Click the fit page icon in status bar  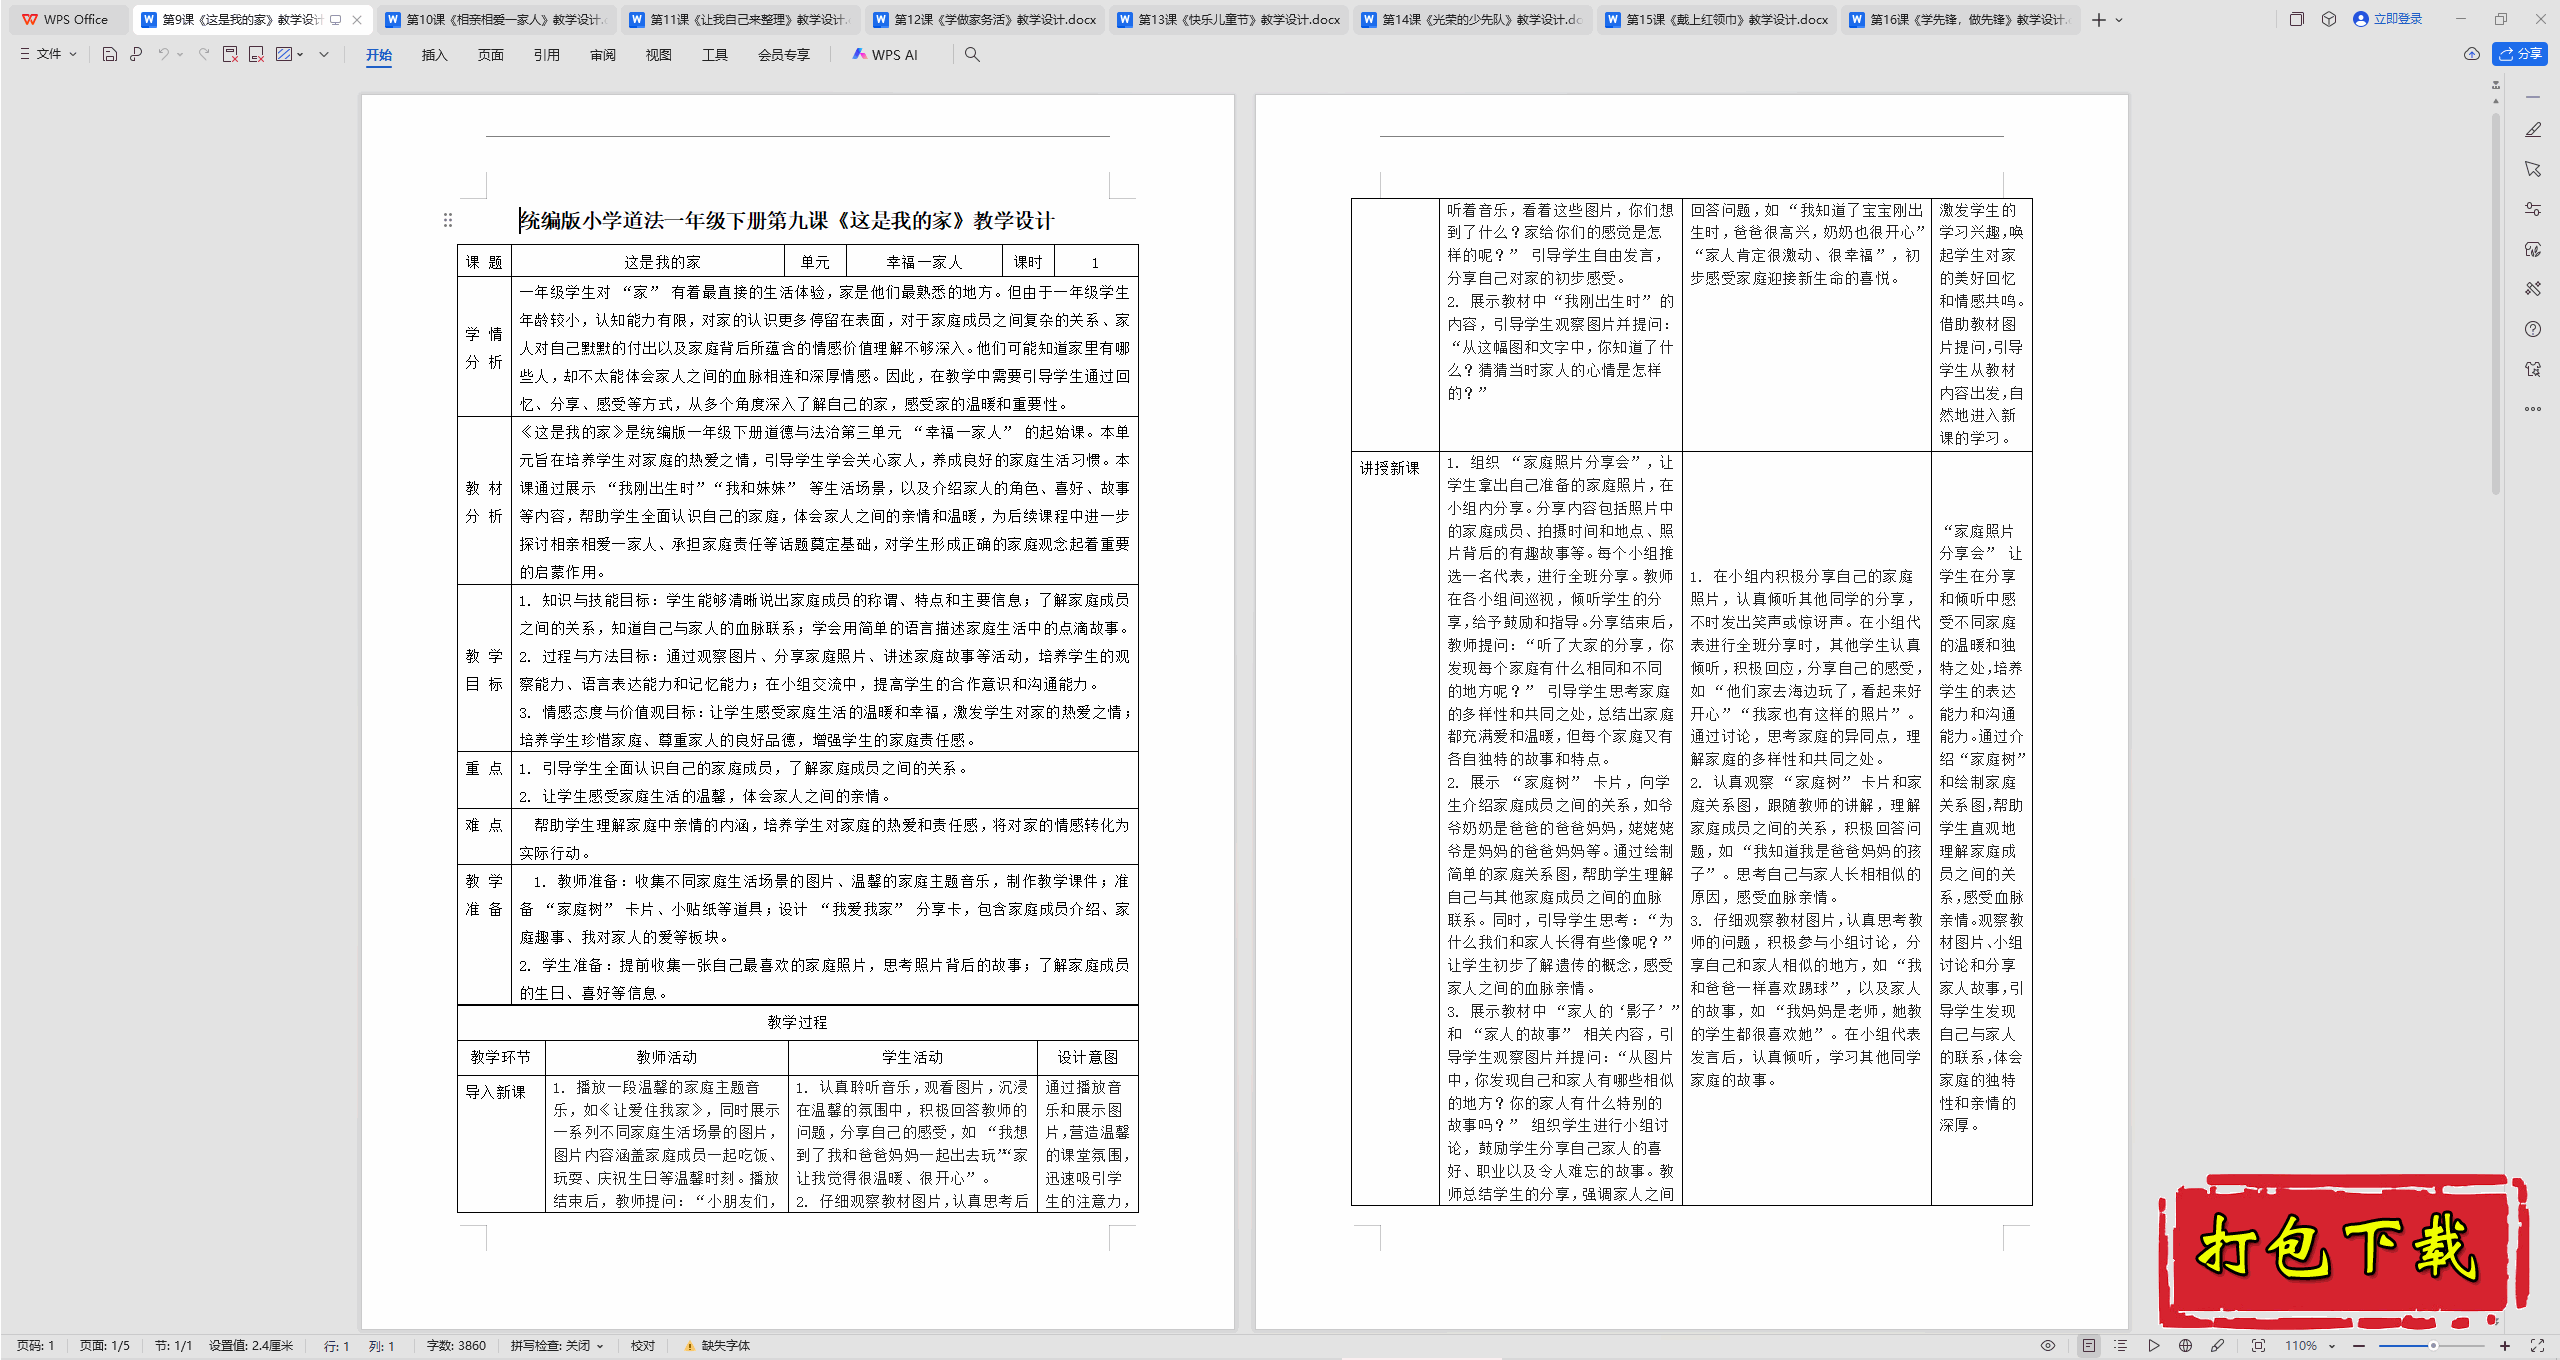click(x=2258, y=1346)
